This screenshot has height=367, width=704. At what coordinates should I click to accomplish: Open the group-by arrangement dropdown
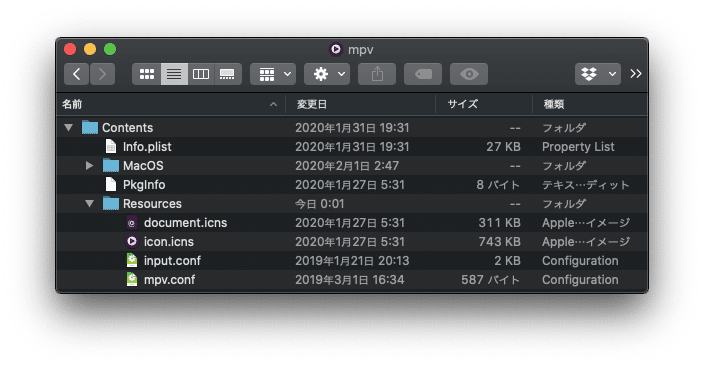[x=273, y=74]
